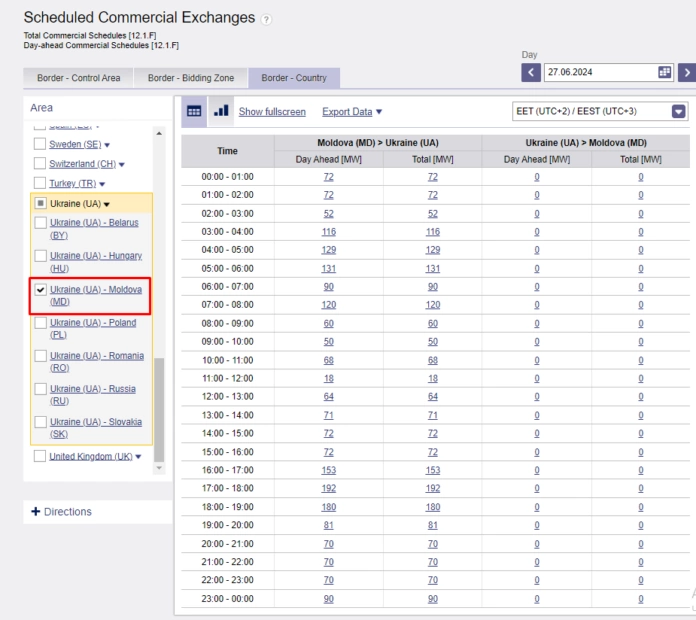Click the Show fullscreen link
Screen dimensions: 696x620
pyautogui.click(x=272, y=112)
